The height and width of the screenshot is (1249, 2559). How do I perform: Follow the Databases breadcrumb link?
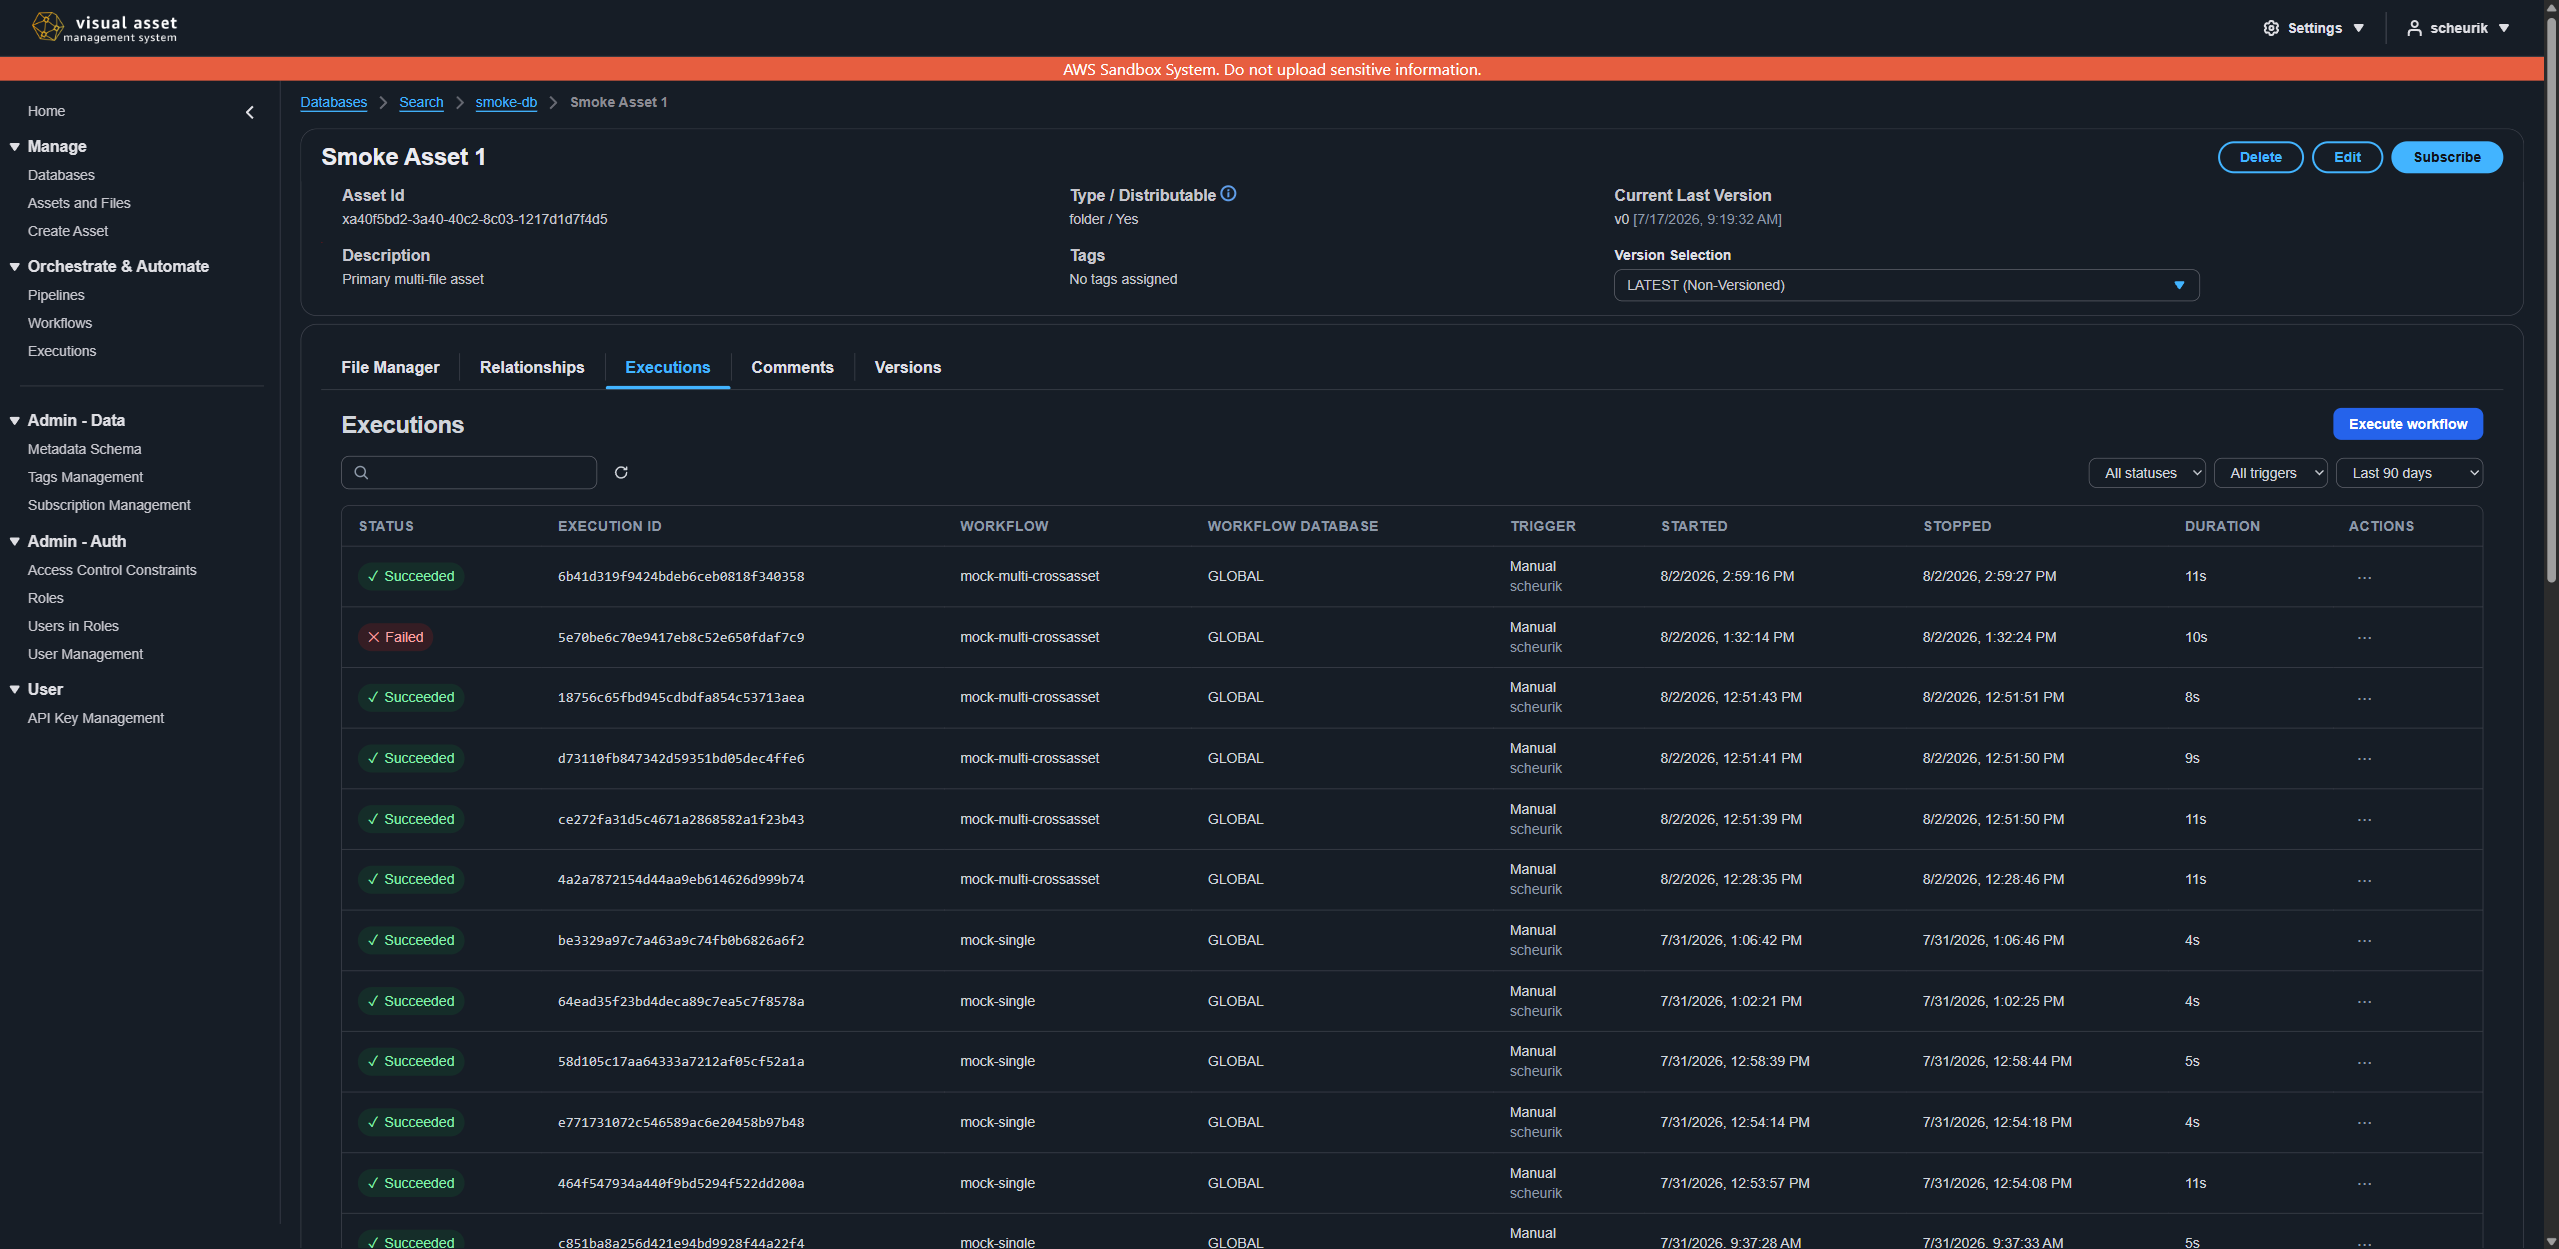(x=333, y=102)
